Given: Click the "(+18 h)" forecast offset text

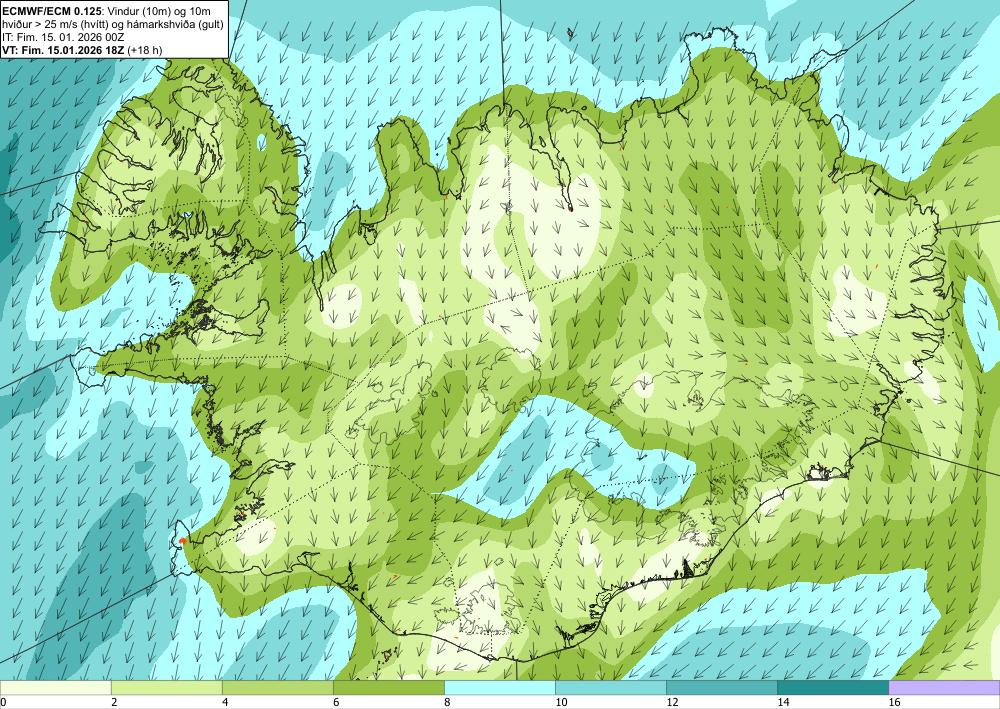Looking at the screenshot, I should [145, 49].
